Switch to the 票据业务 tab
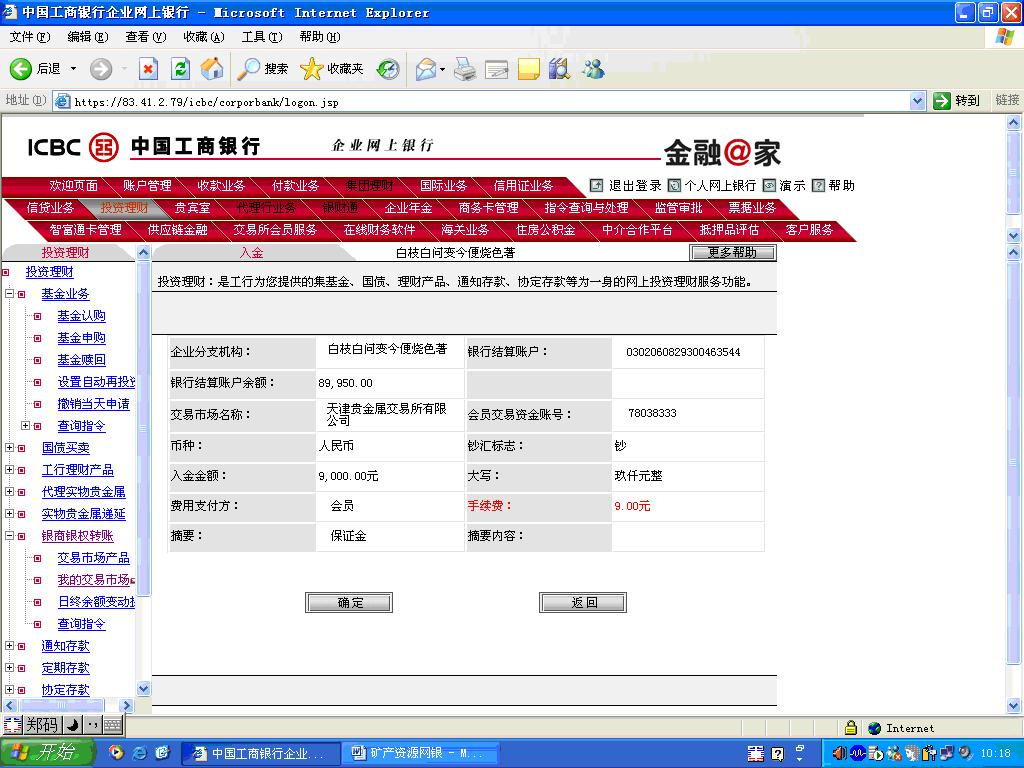This screenshot has width=1024, height=768. click(x=752, y=208)
